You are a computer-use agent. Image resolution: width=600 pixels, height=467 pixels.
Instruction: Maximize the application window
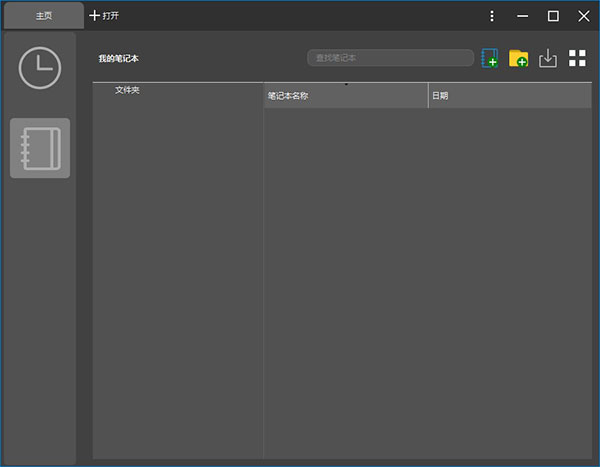pos(553,16)
